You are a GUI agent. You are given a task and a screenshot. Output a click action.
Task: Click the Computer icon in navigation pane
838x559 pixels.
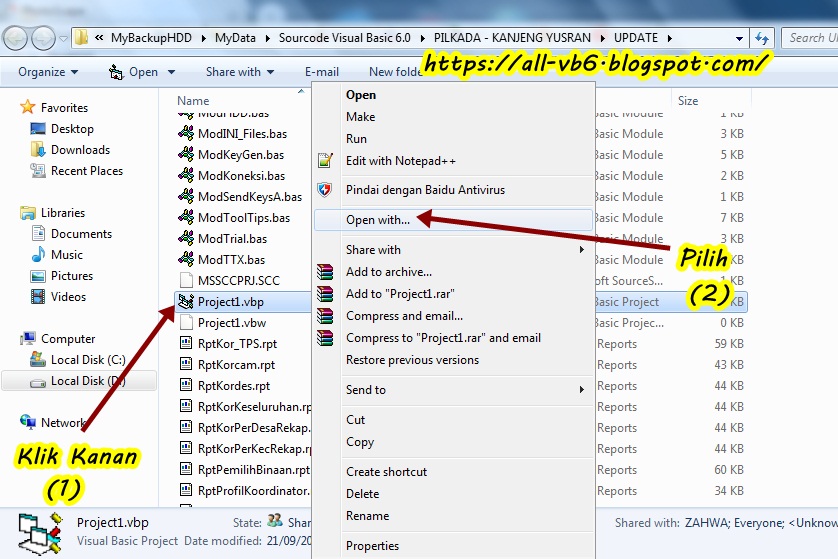pos(28,338)
